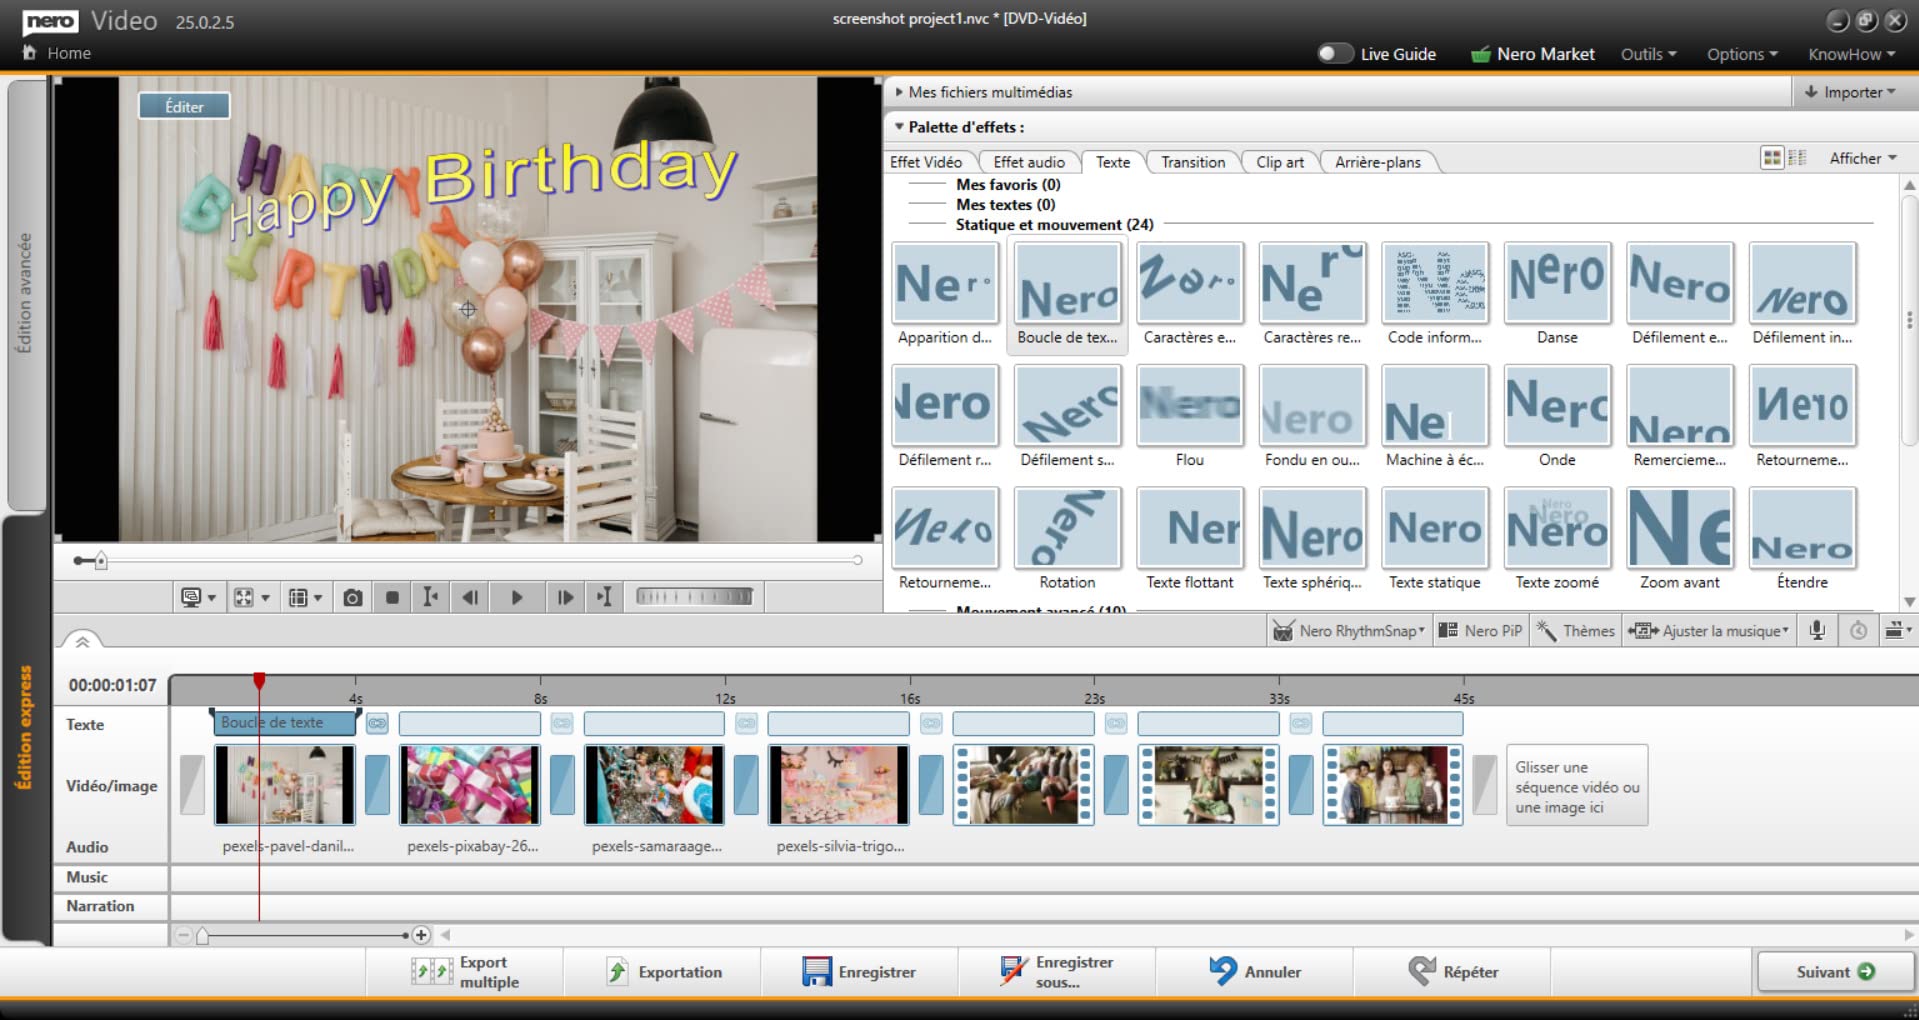Screen dimensions: 1919x1020
Task: Stop playback in the preview
Action: tap(392, 598)
